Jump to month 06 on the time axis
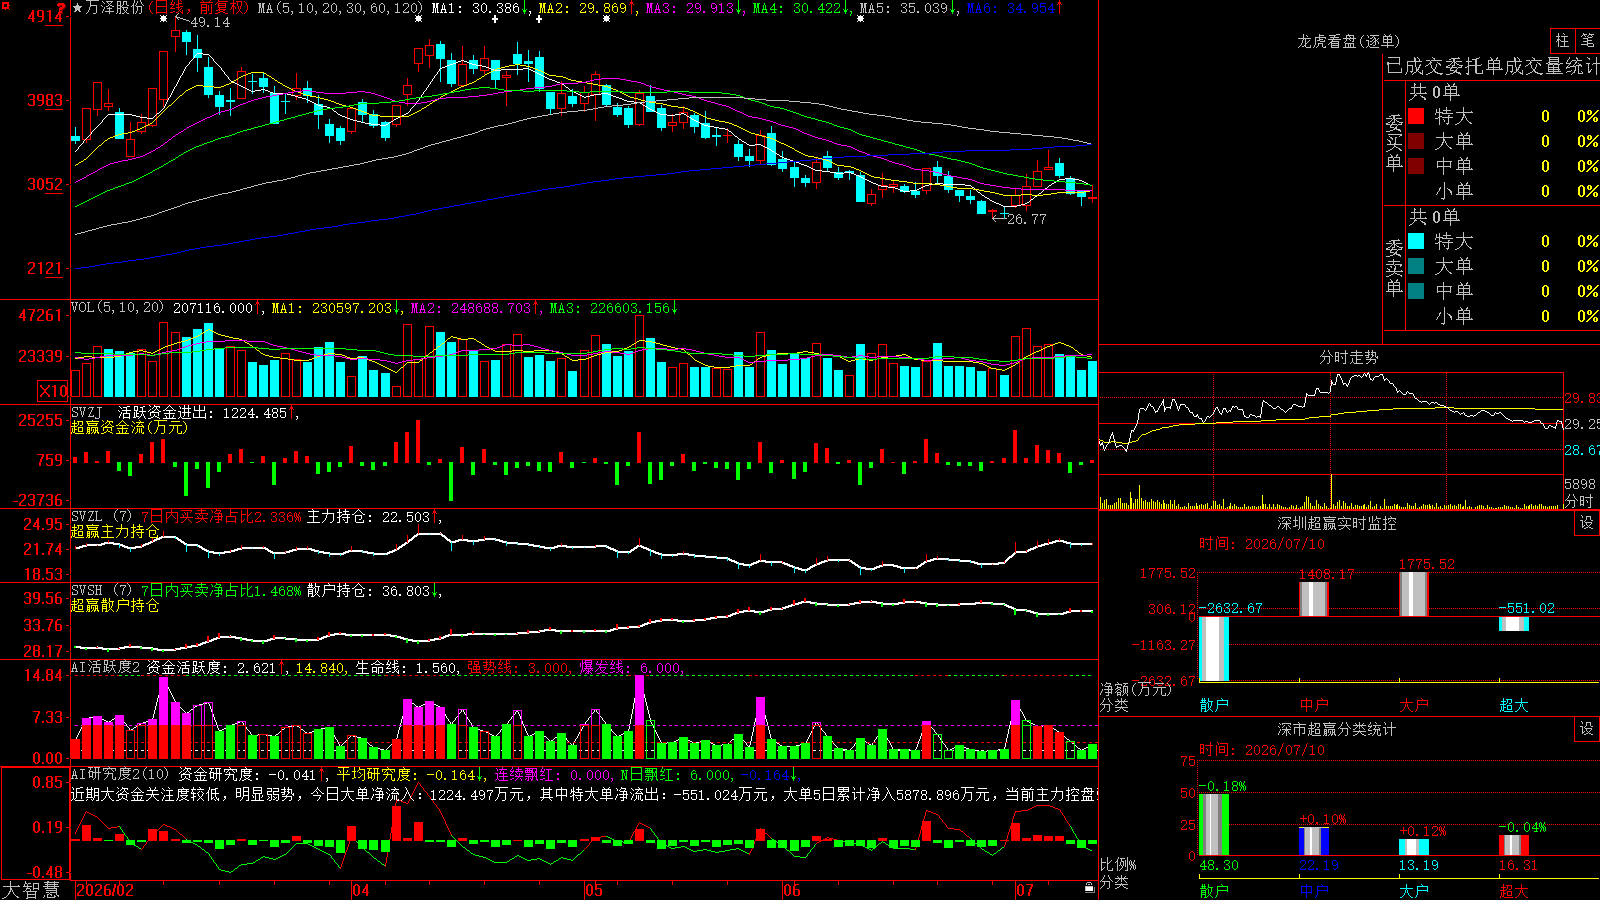The width and height of the screenshot is (1600, 900). click(792, 890)
